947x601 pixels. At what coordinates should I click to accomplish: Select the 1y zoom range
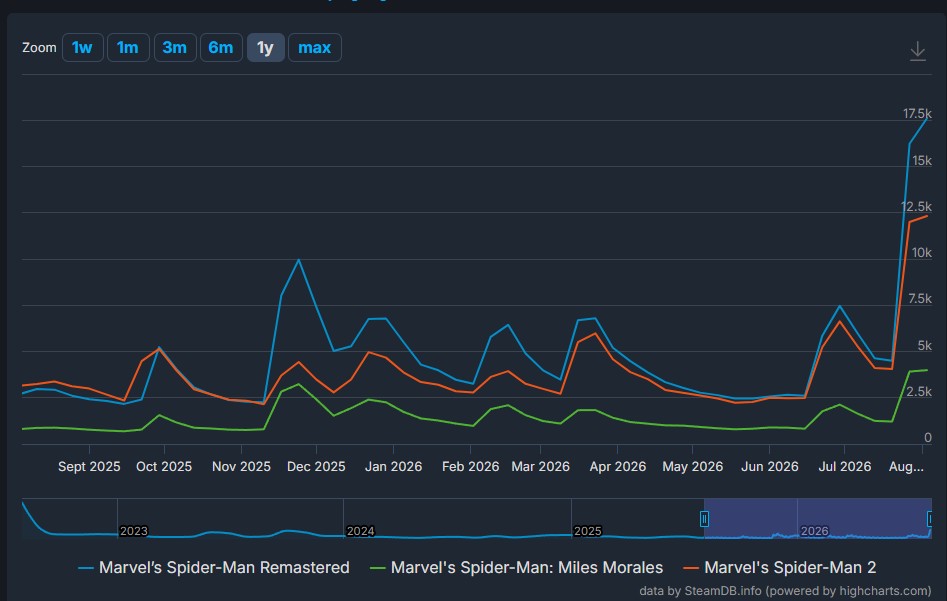tap(266, 48)
